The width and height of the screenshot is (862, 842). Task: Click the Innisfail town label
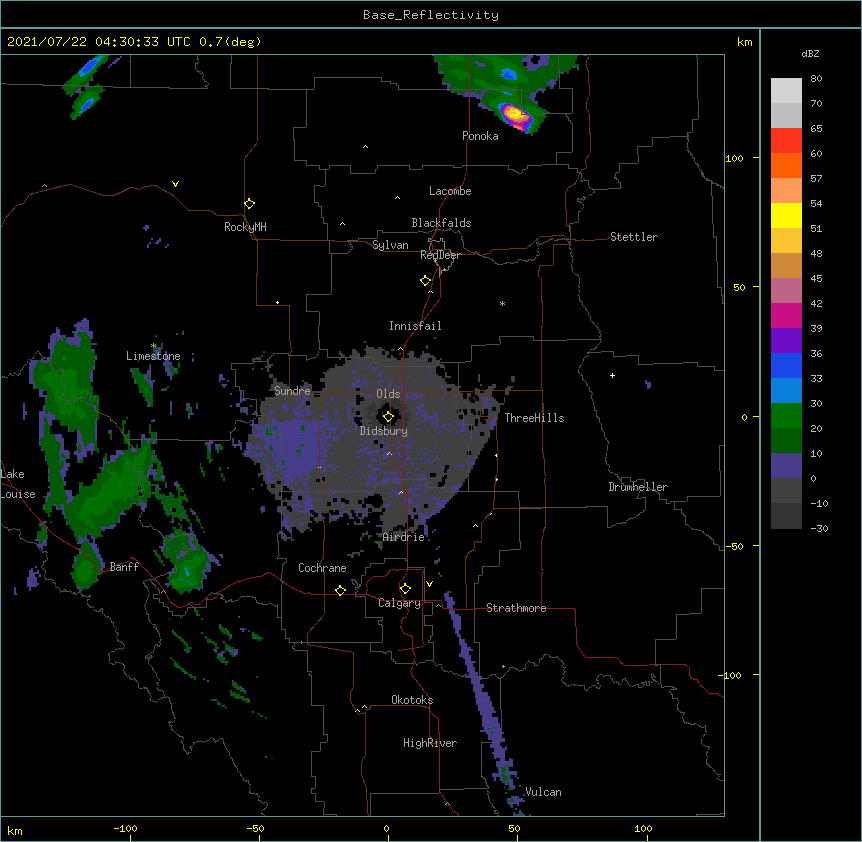tap(415, 326)
